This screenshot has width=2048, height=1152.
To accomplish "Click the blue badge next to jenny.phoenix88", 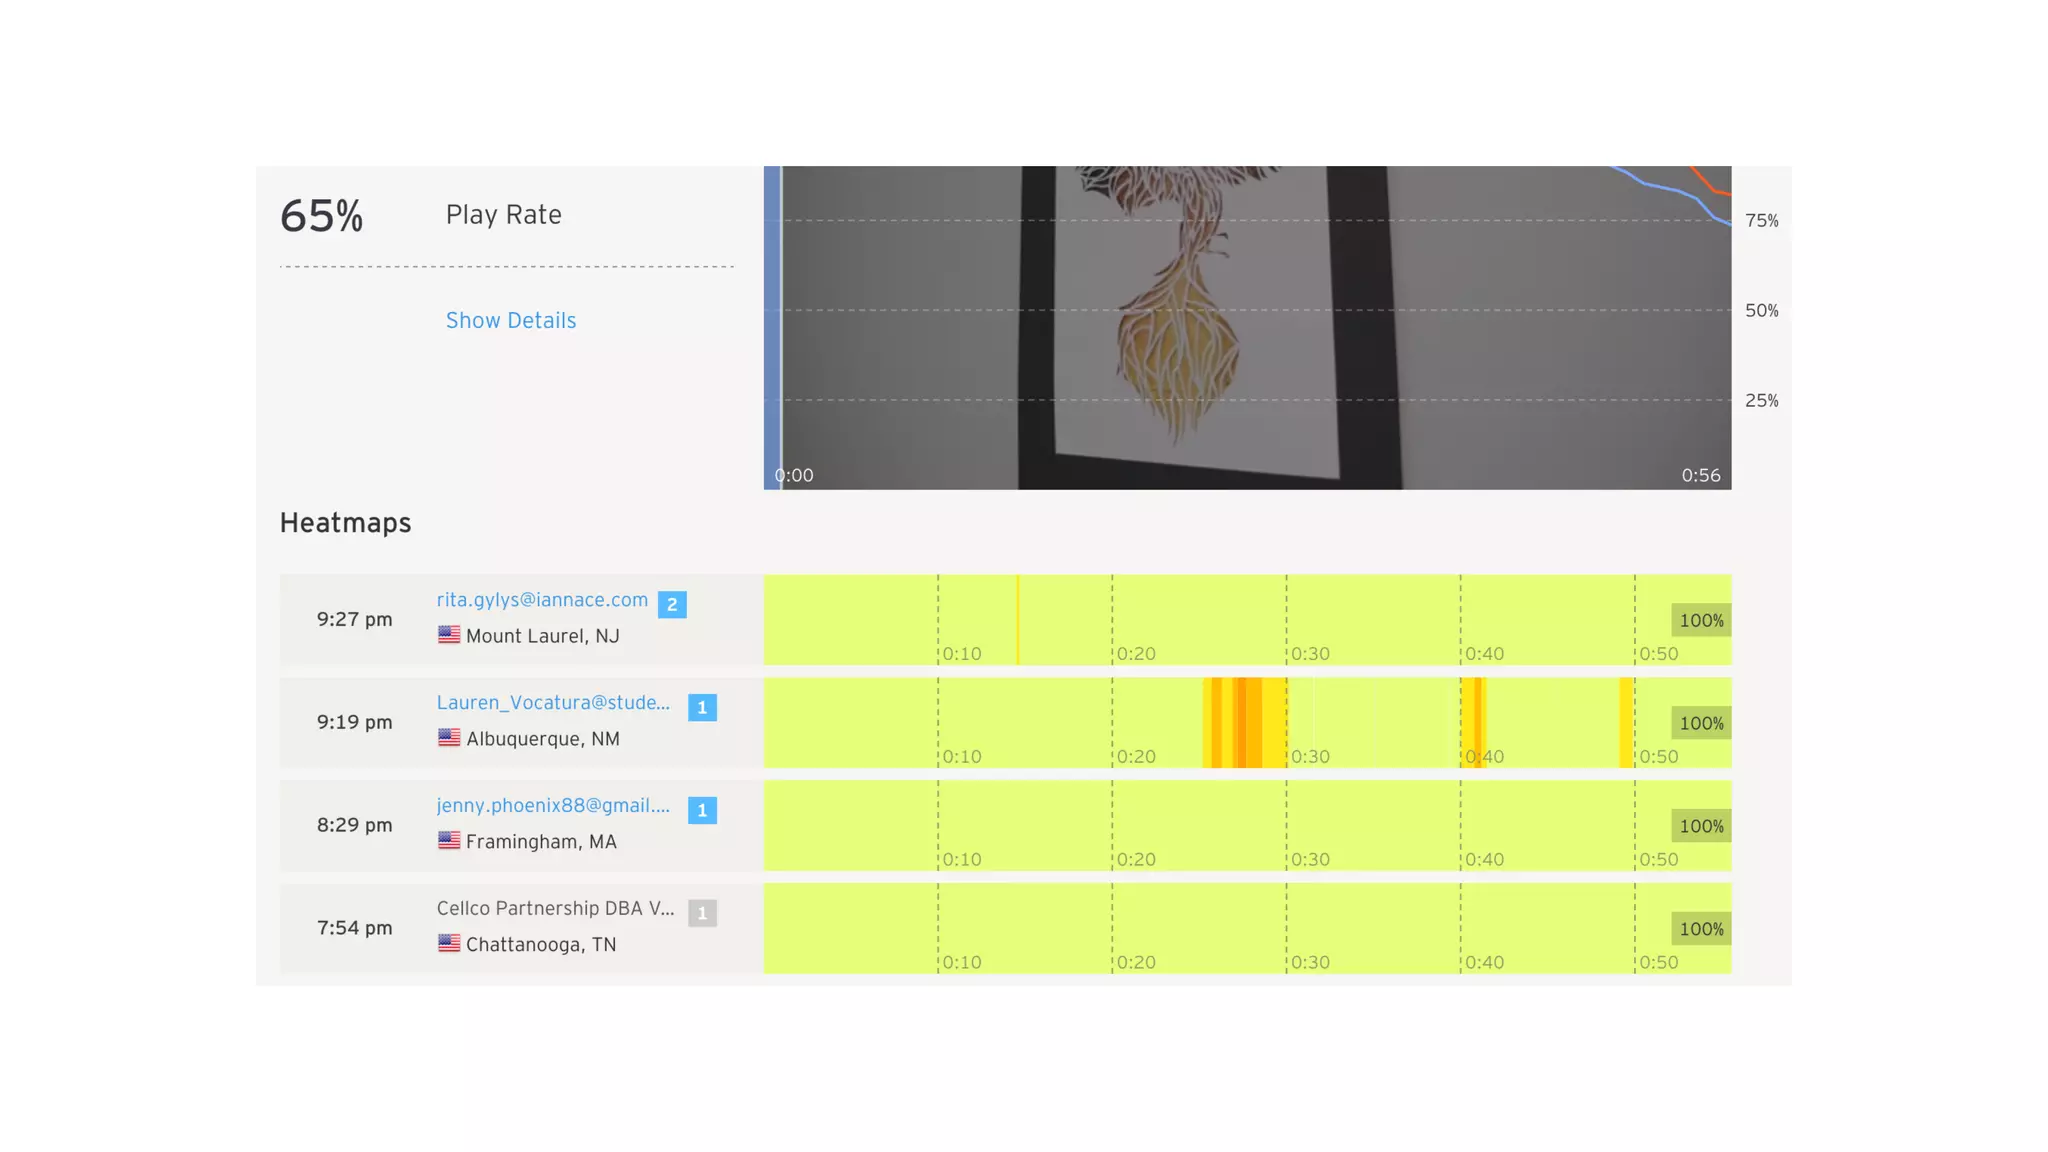I will point(702,811).
